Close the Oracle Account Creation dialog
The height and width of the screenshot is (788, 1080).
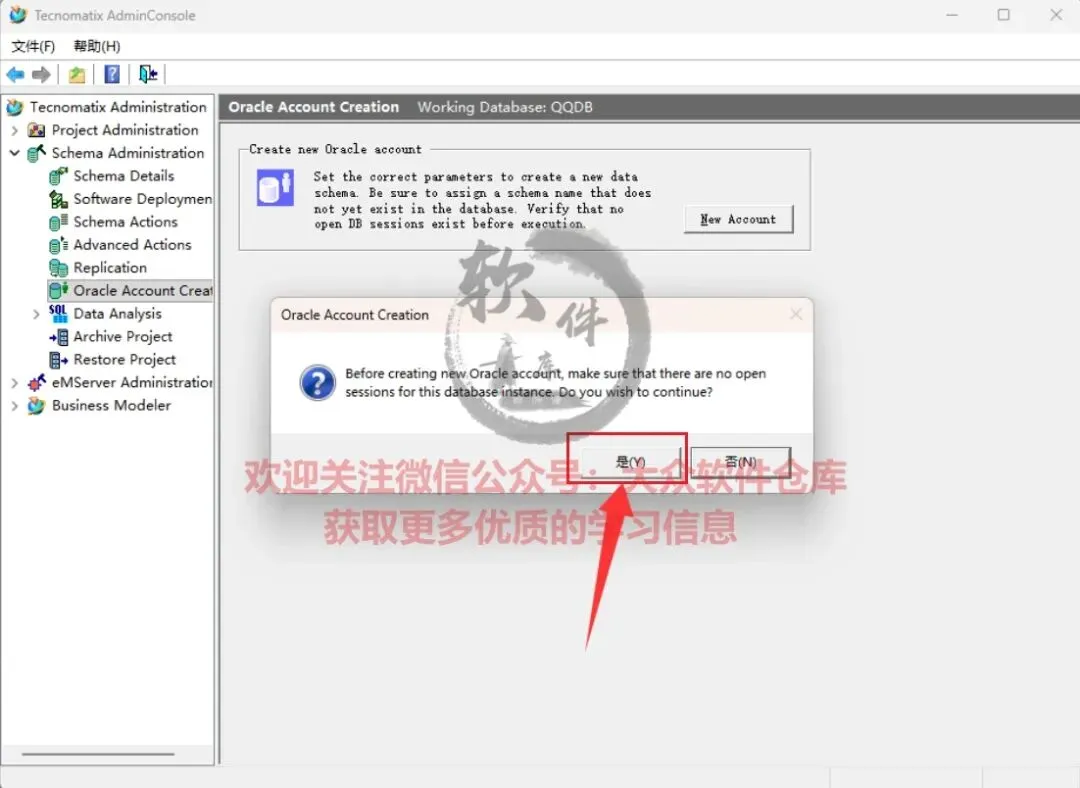pyautogui.click(x=796, y=314)
